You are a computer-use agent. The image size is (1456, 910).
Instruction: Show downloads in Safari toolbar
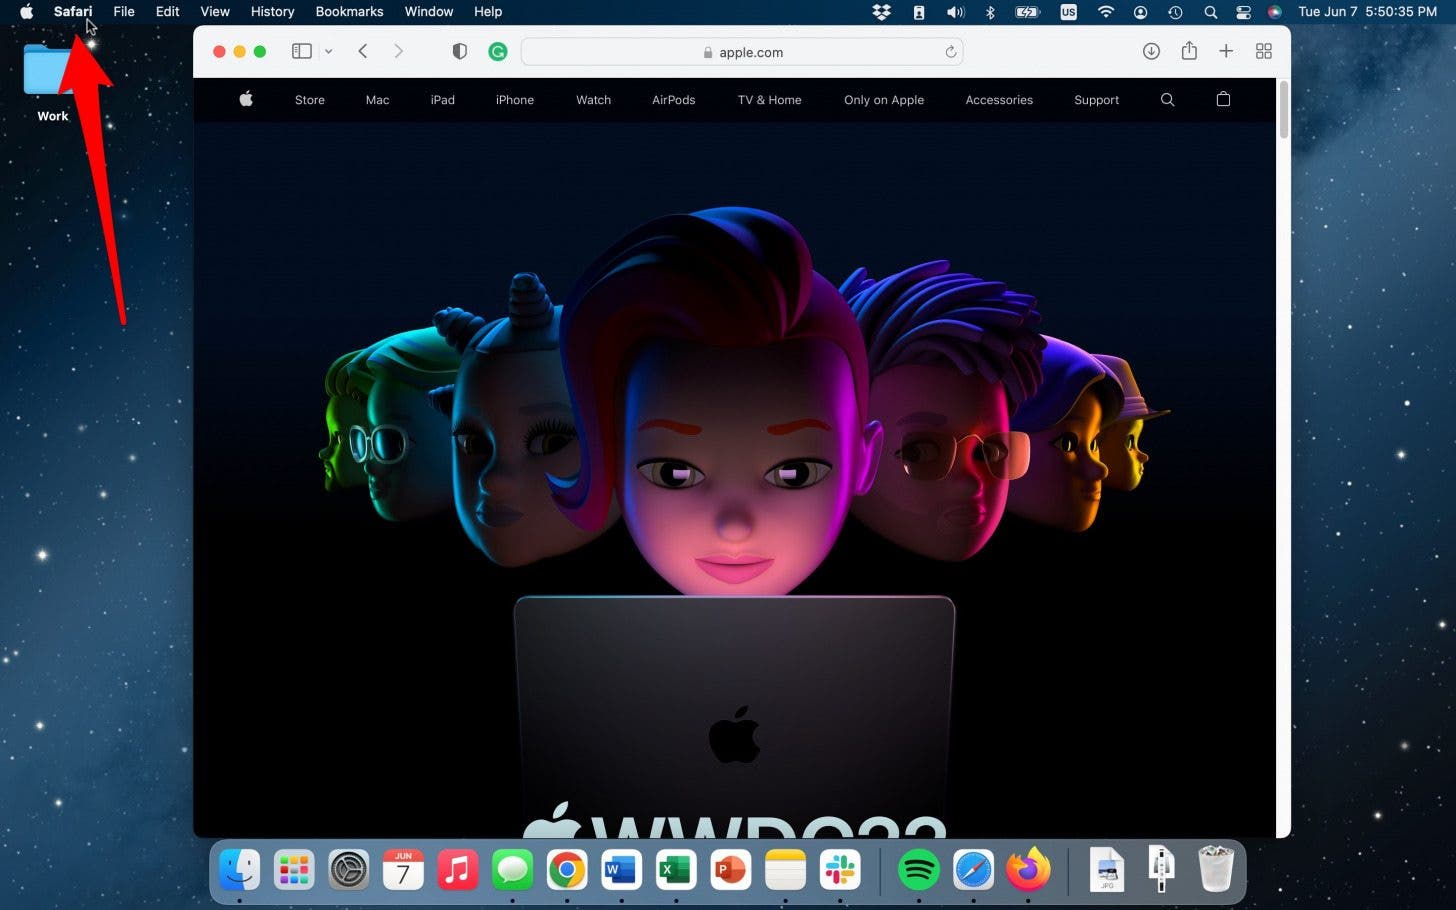(x=1151, y=51)
